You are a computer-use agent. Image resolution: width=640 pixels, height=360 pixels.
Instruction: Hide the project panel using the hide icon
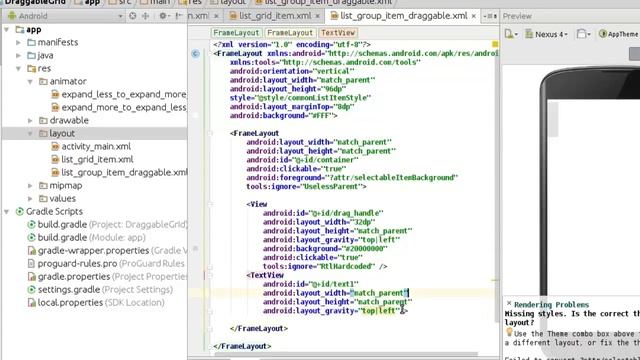pos(179,16)
